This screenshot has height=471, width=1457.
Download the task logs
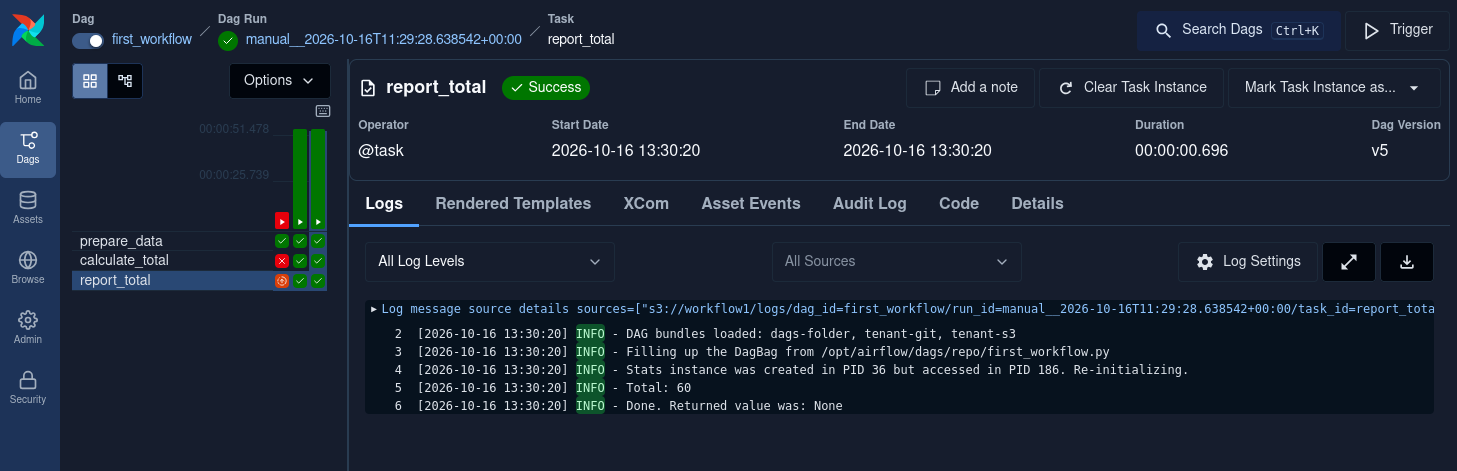[x=1407, y=261]
